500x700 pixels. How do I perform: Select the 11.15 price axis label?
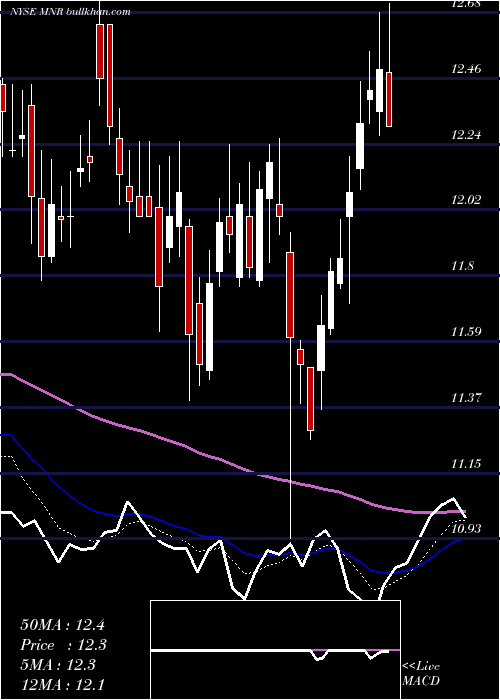[x=466, y=464]
